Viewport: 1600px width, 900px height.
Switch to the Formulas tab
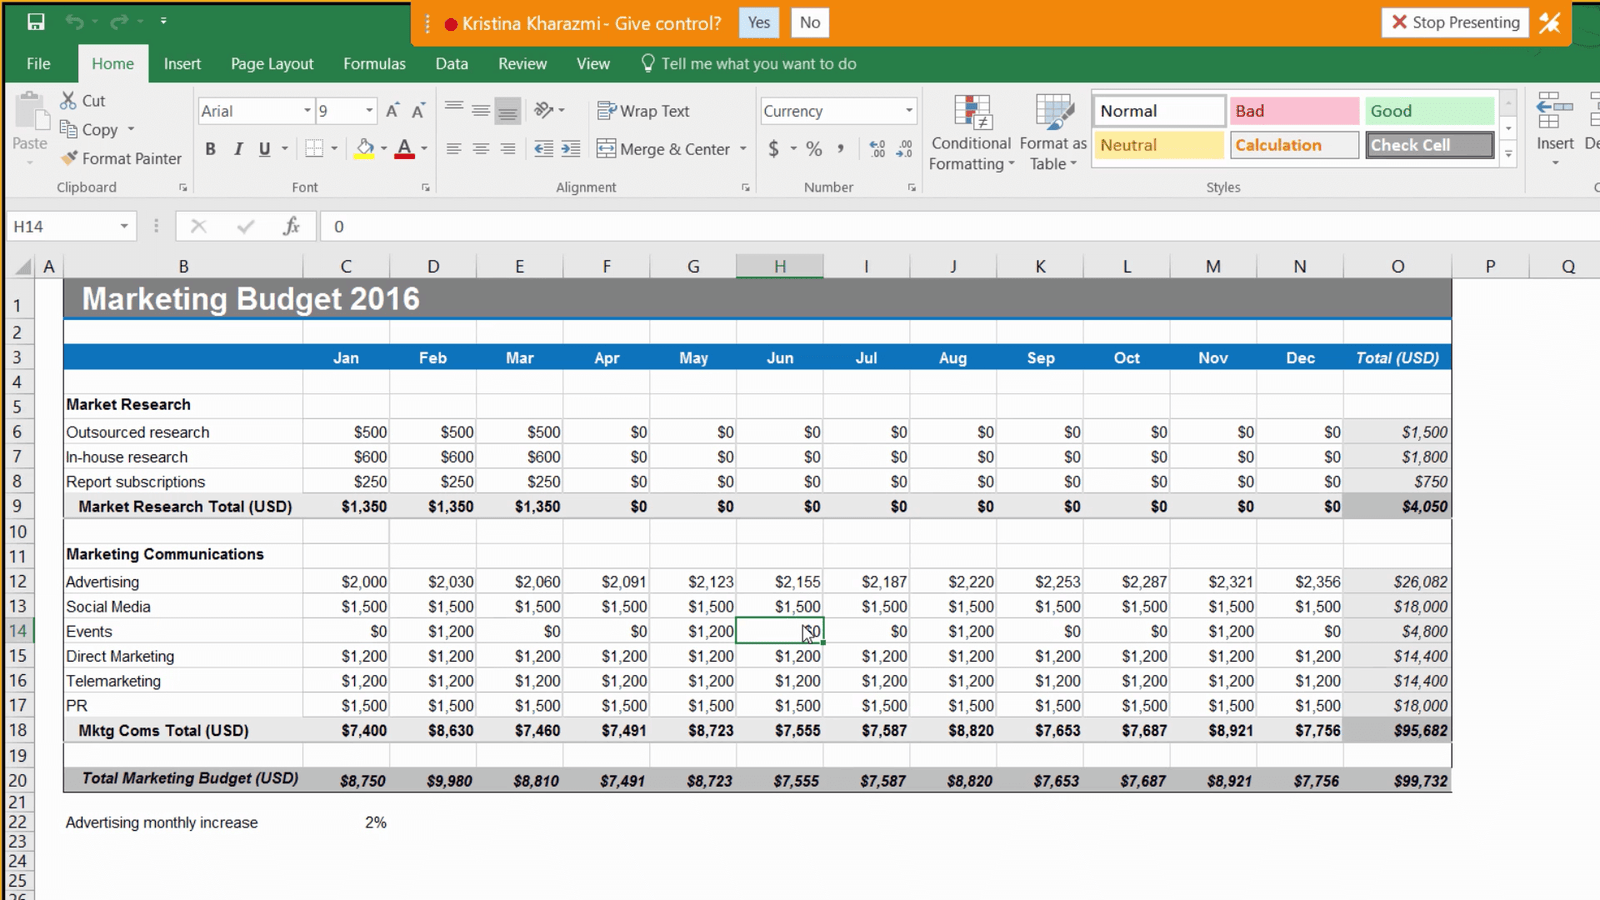point(374,63)
